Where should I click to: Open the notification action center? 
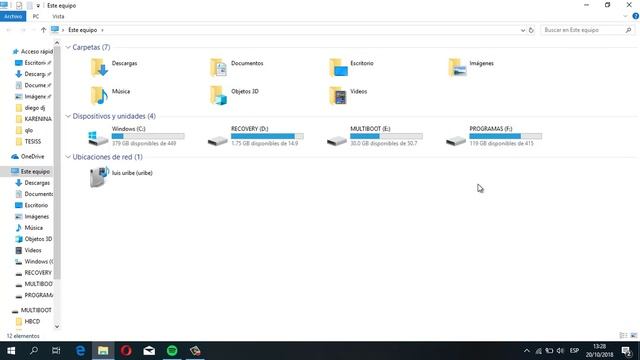pos(627,351)
